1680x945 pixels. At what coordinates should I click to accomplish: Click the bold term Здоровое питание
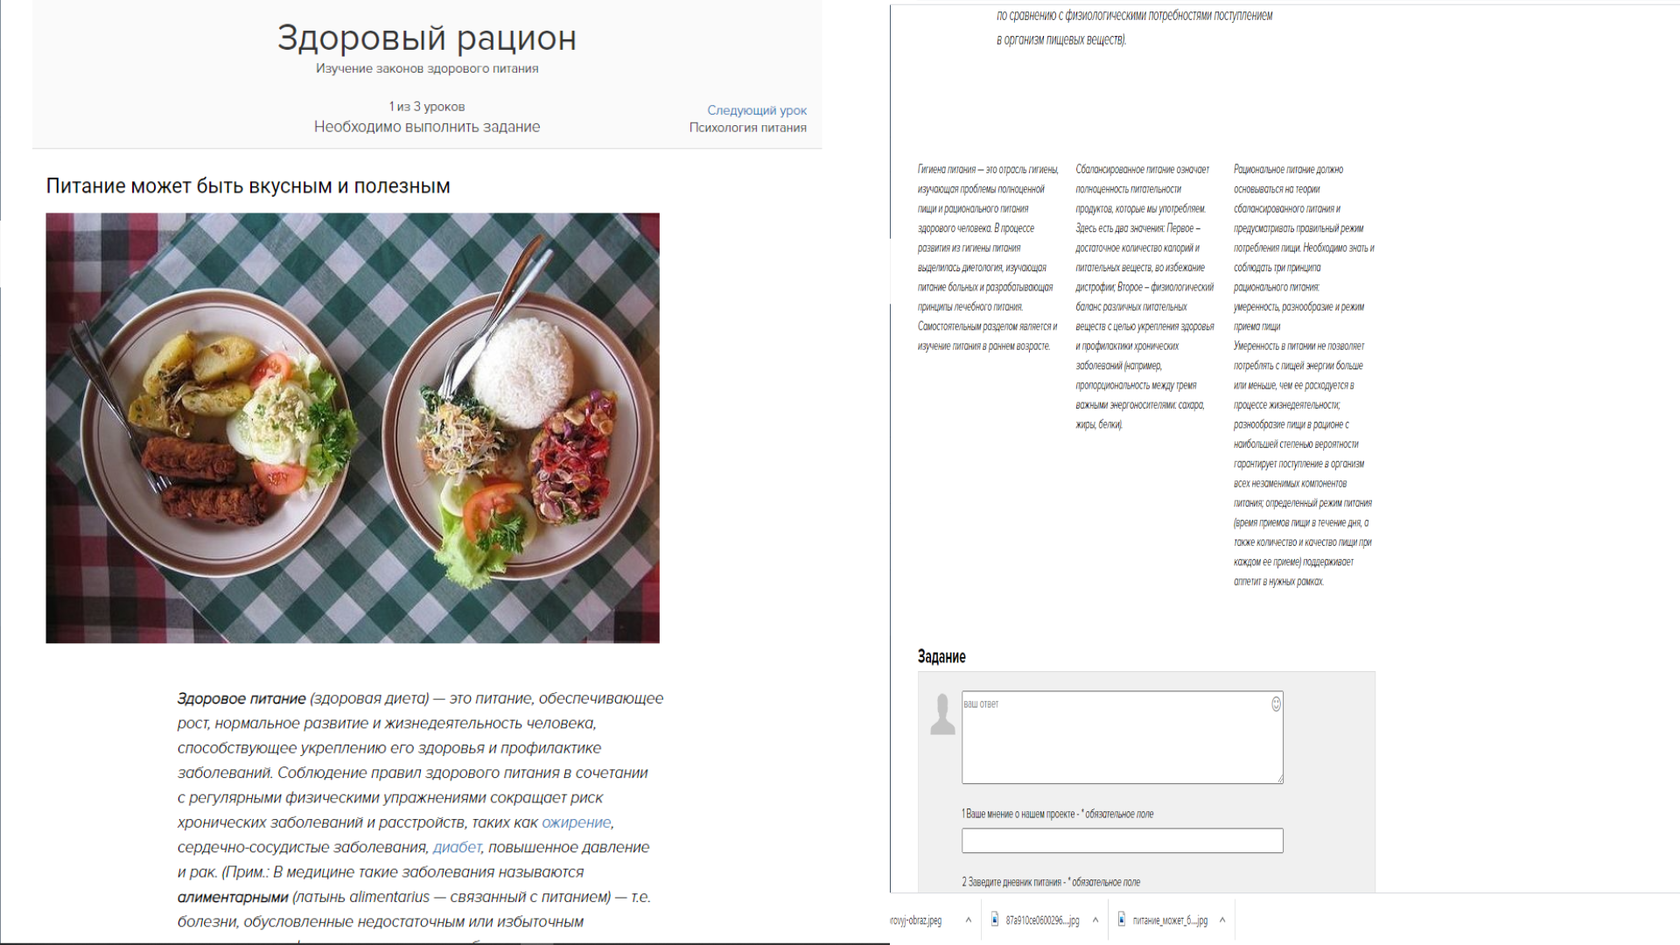pyautogui.click(x=241, y=698)
